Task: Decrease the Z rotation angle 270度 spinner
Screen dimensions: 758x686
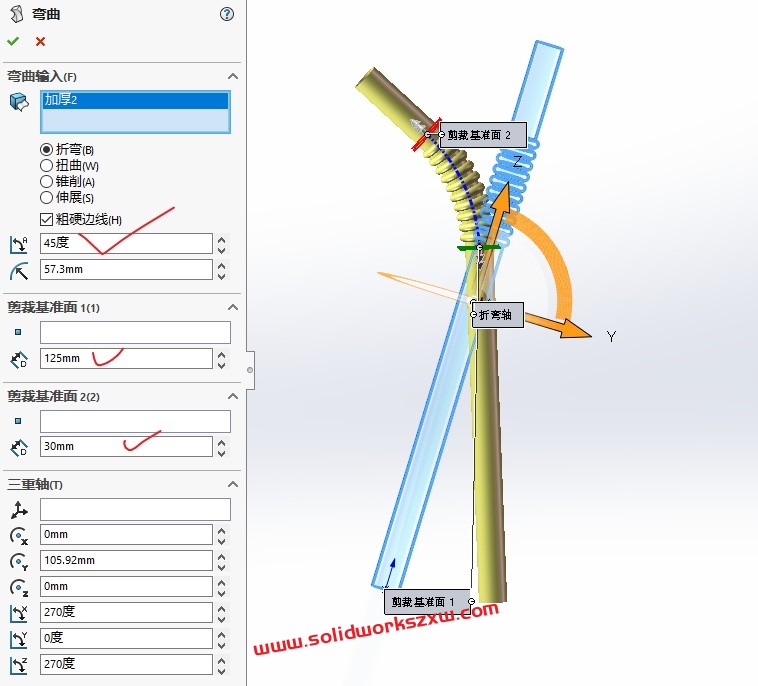Action: 221,670
